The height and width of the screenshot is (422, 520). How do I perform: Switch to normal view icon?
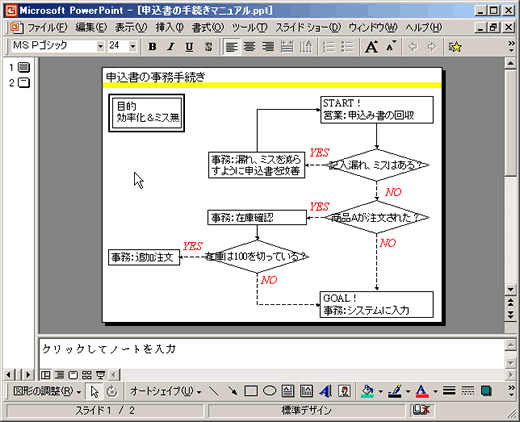[45, 375]
